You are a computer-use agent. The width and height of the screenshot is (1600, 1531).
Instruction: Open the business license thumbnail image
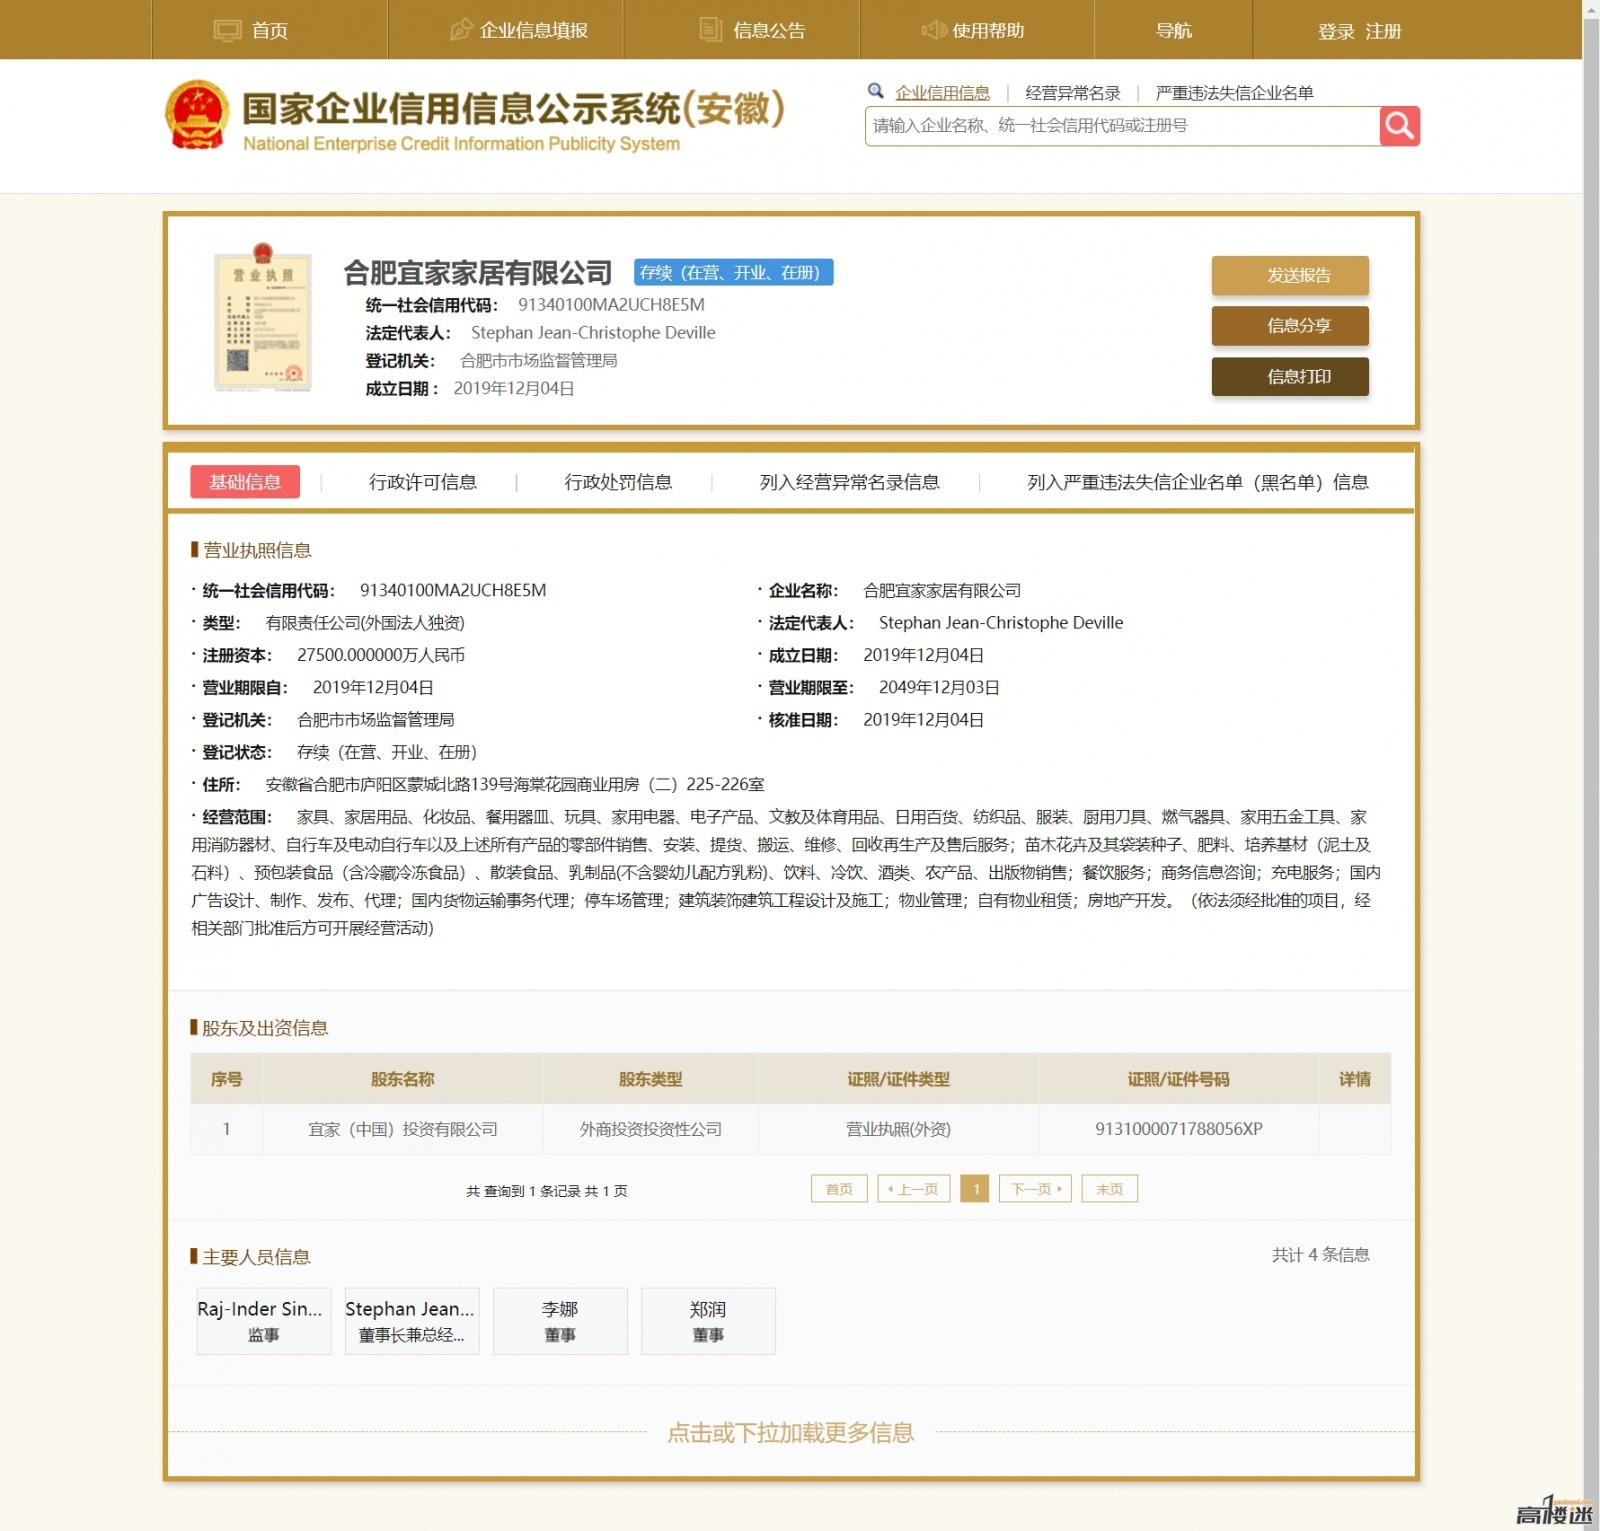pos(263,317)
